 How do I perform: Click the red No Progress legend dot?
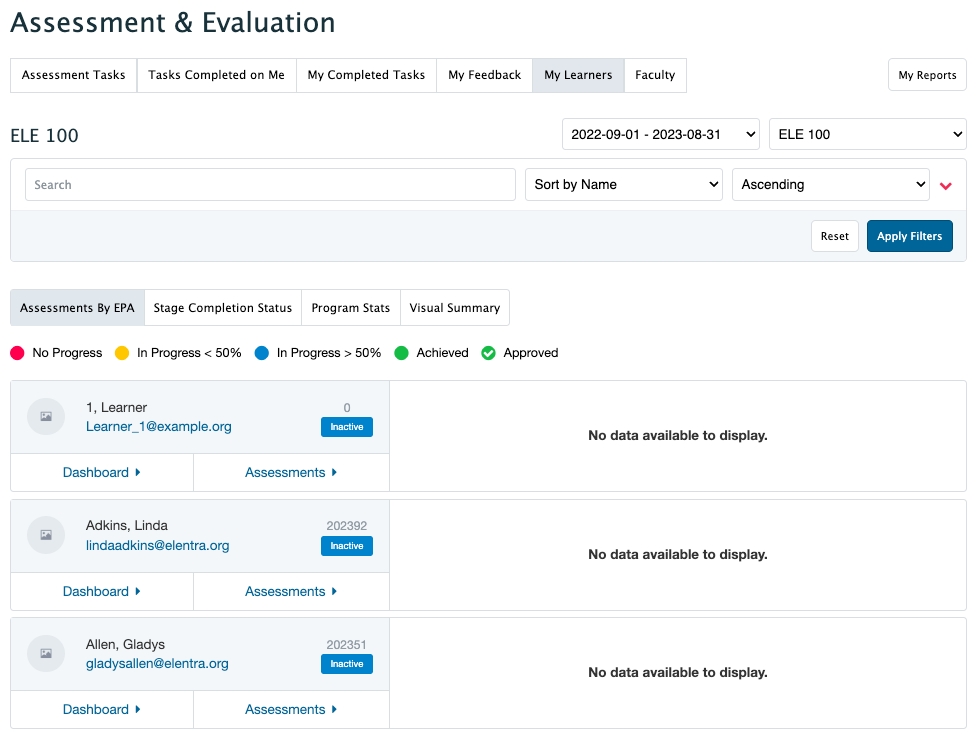pyautogui.click(x=17, y=353)
